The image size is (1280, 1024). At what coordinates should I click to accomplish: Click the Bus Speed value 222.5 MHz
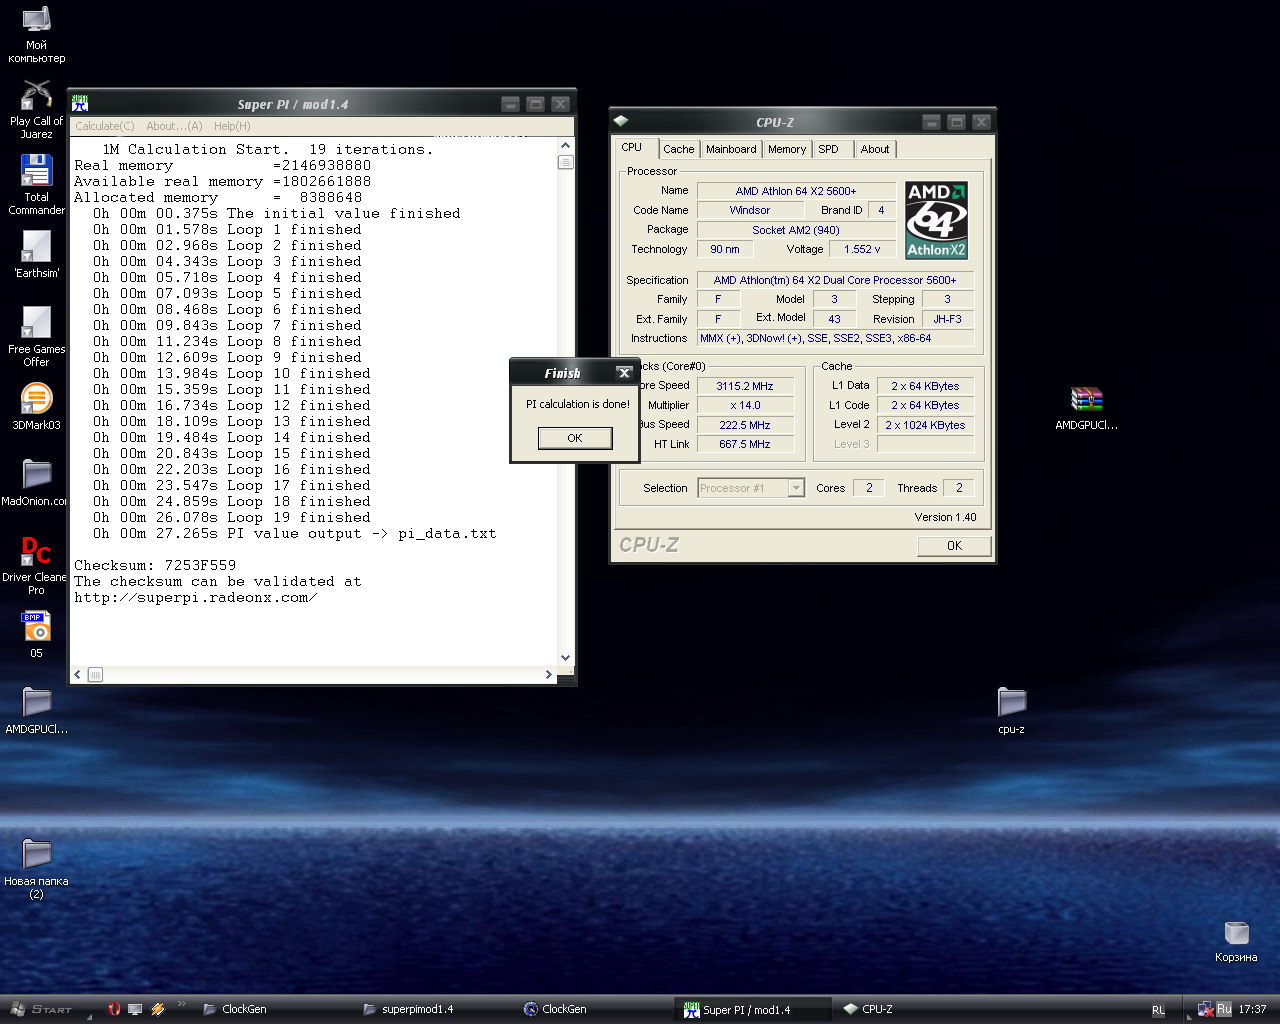[x=745, y=425]
